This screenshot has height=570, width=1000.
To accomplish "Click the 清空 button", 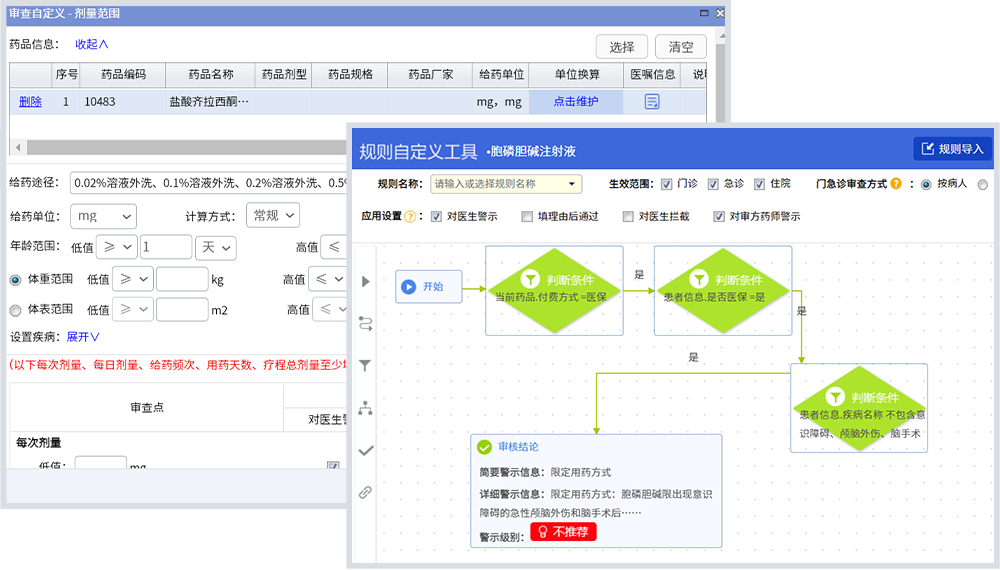I will coord(680,47).
